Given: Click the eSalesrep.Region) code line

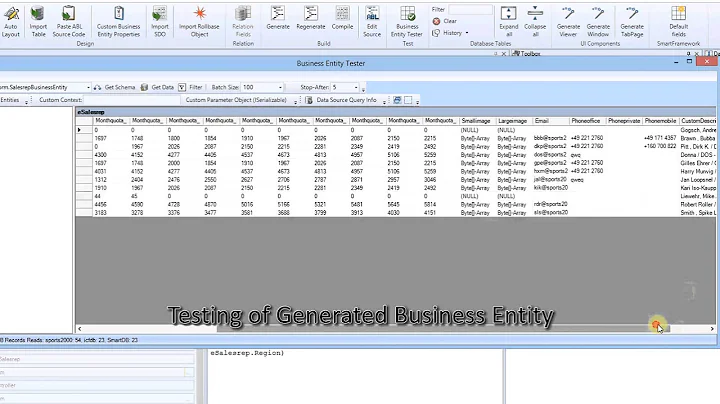Looking at the screenshot, I should coord(247,353).
